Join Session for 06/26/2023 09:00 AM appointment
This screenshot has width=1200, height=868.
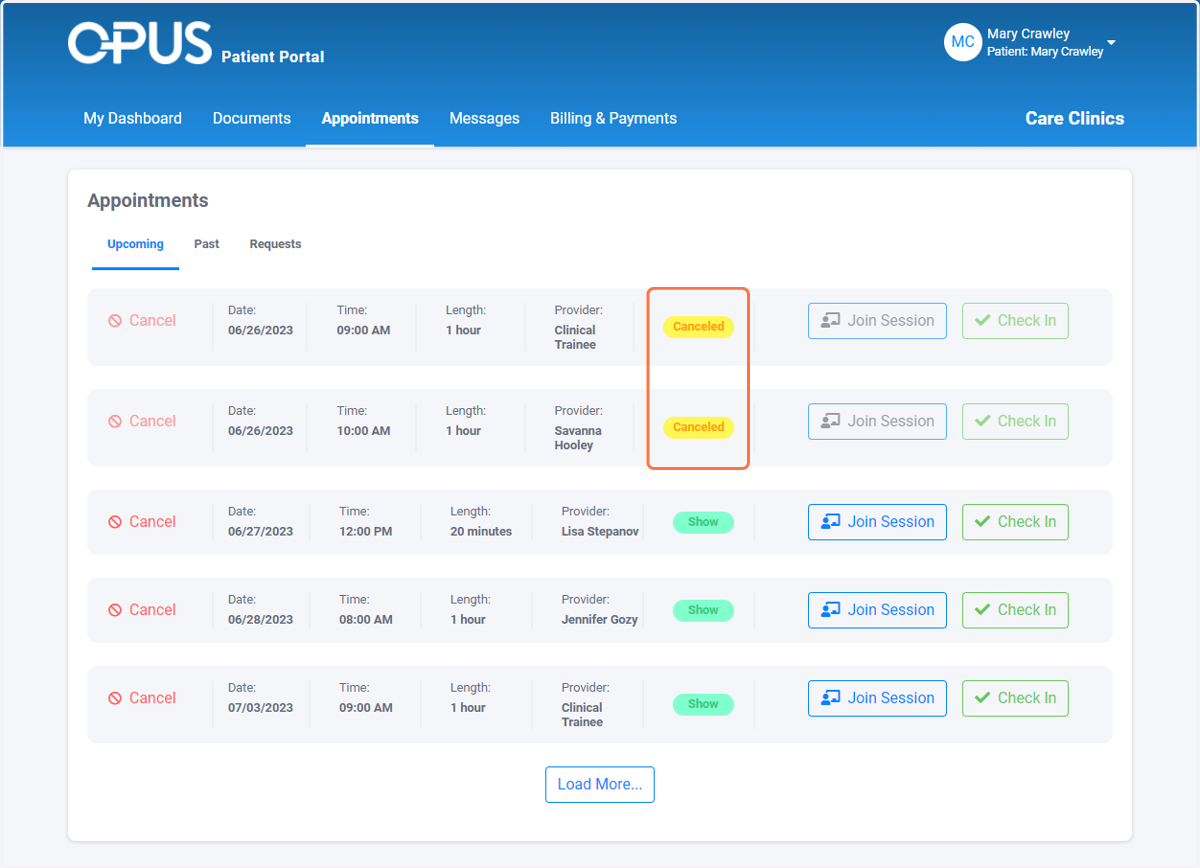[x=877, y=321]
